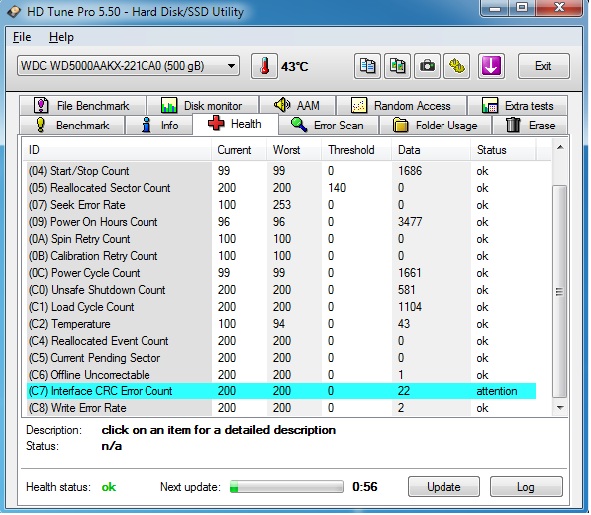Click the 0:56 next update countdown
The height and width of the screenshot is (515, 591).
(x=364, y=486)
